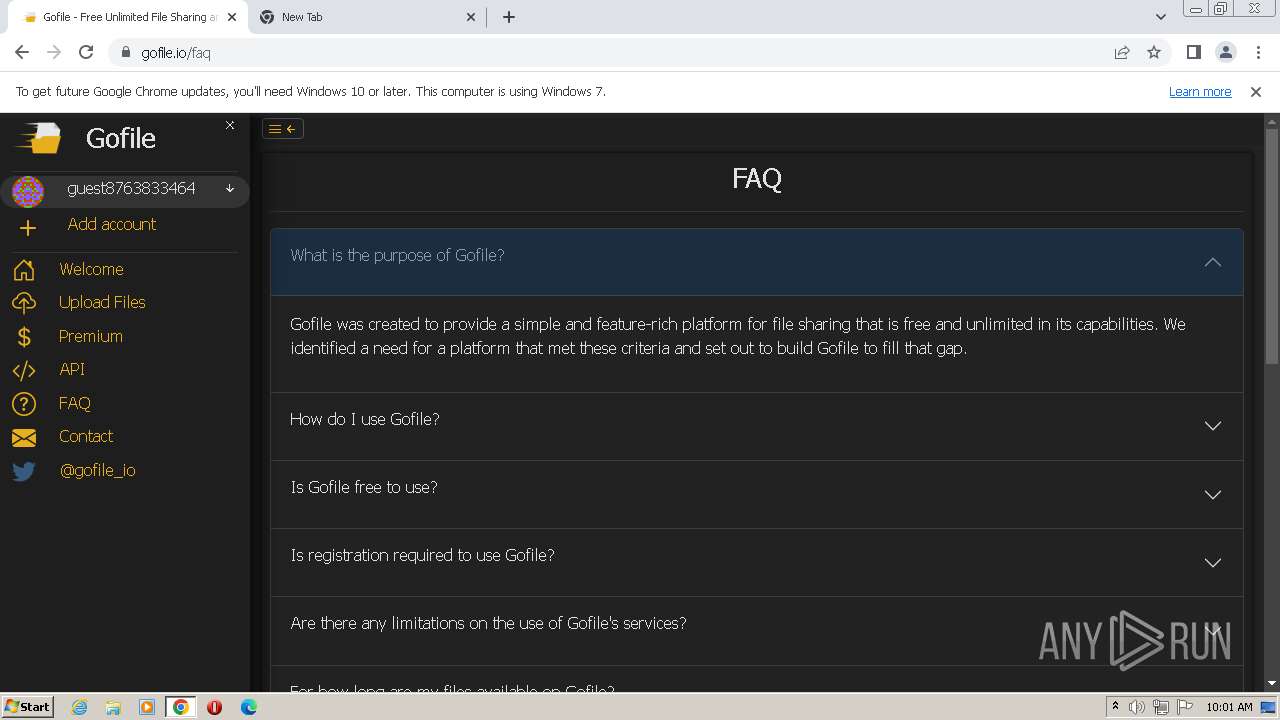Open the guest8763833464 account dropdown arrow
The width and height of the screenshot is (1280, 720).
230,188
